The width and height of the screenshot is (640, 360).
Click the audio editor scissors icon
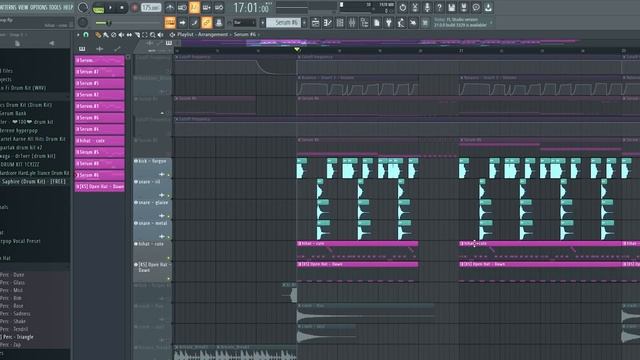415,7
